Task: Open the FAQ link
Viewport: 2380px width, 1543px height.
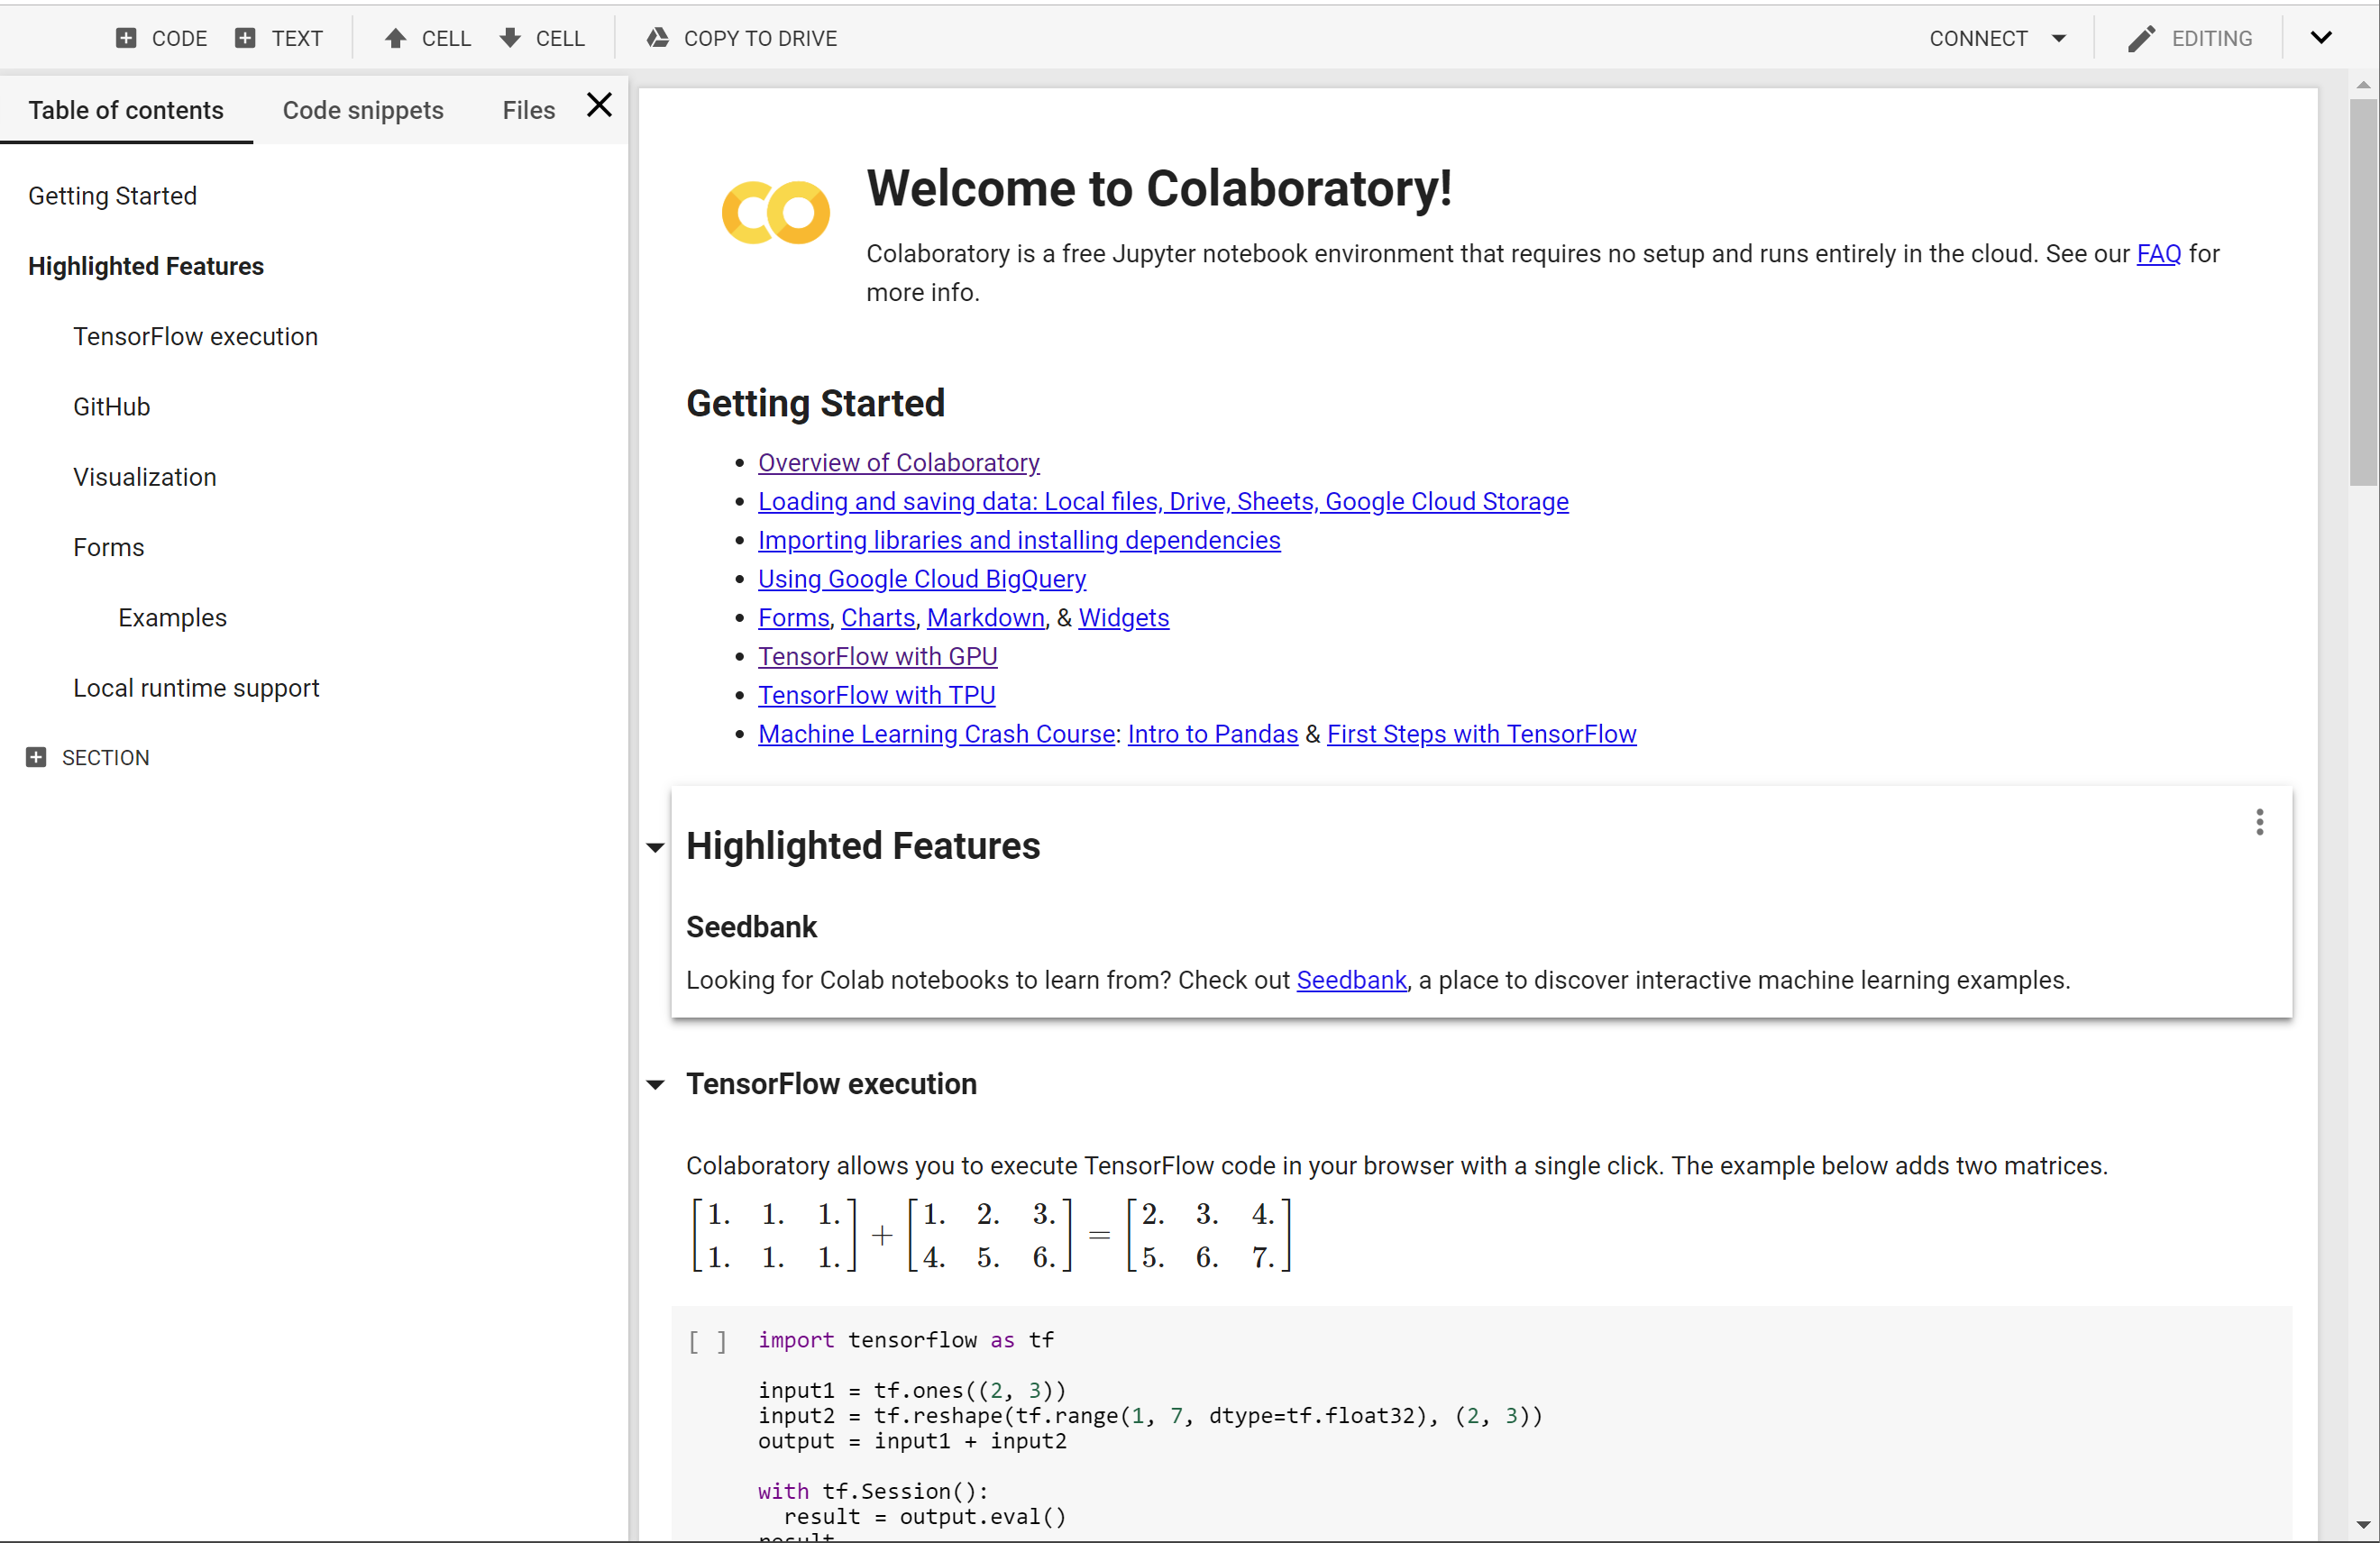Action: [x=2158, y=254]
